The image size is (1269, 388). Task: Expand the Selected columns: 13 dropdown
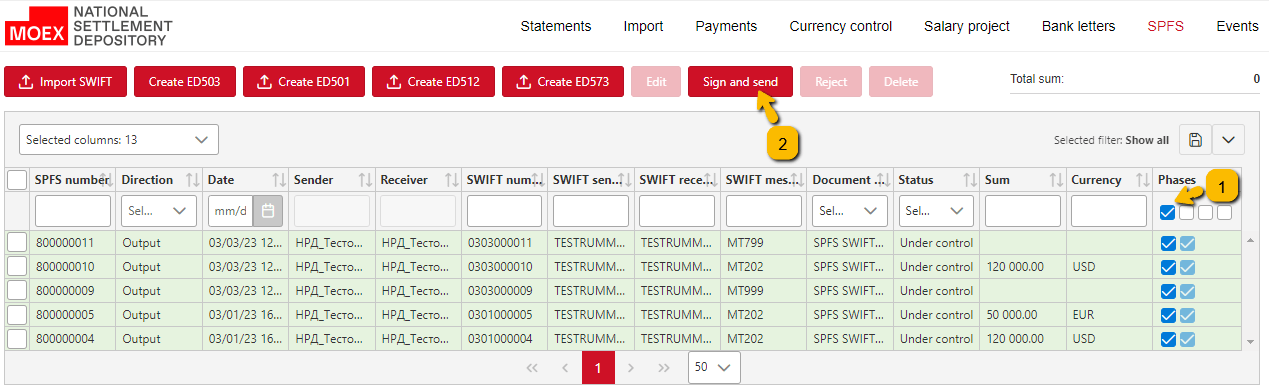(x=118, y=139)
